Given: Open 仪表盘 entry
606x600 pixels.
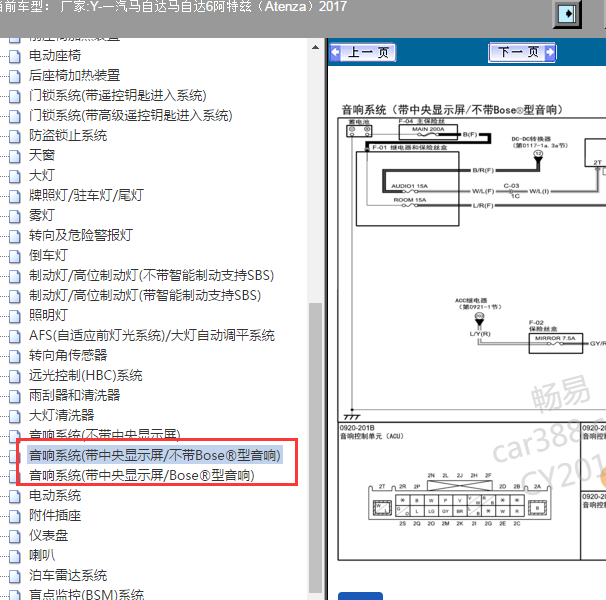Looking at the screenshot, I should tap(48, 536).
